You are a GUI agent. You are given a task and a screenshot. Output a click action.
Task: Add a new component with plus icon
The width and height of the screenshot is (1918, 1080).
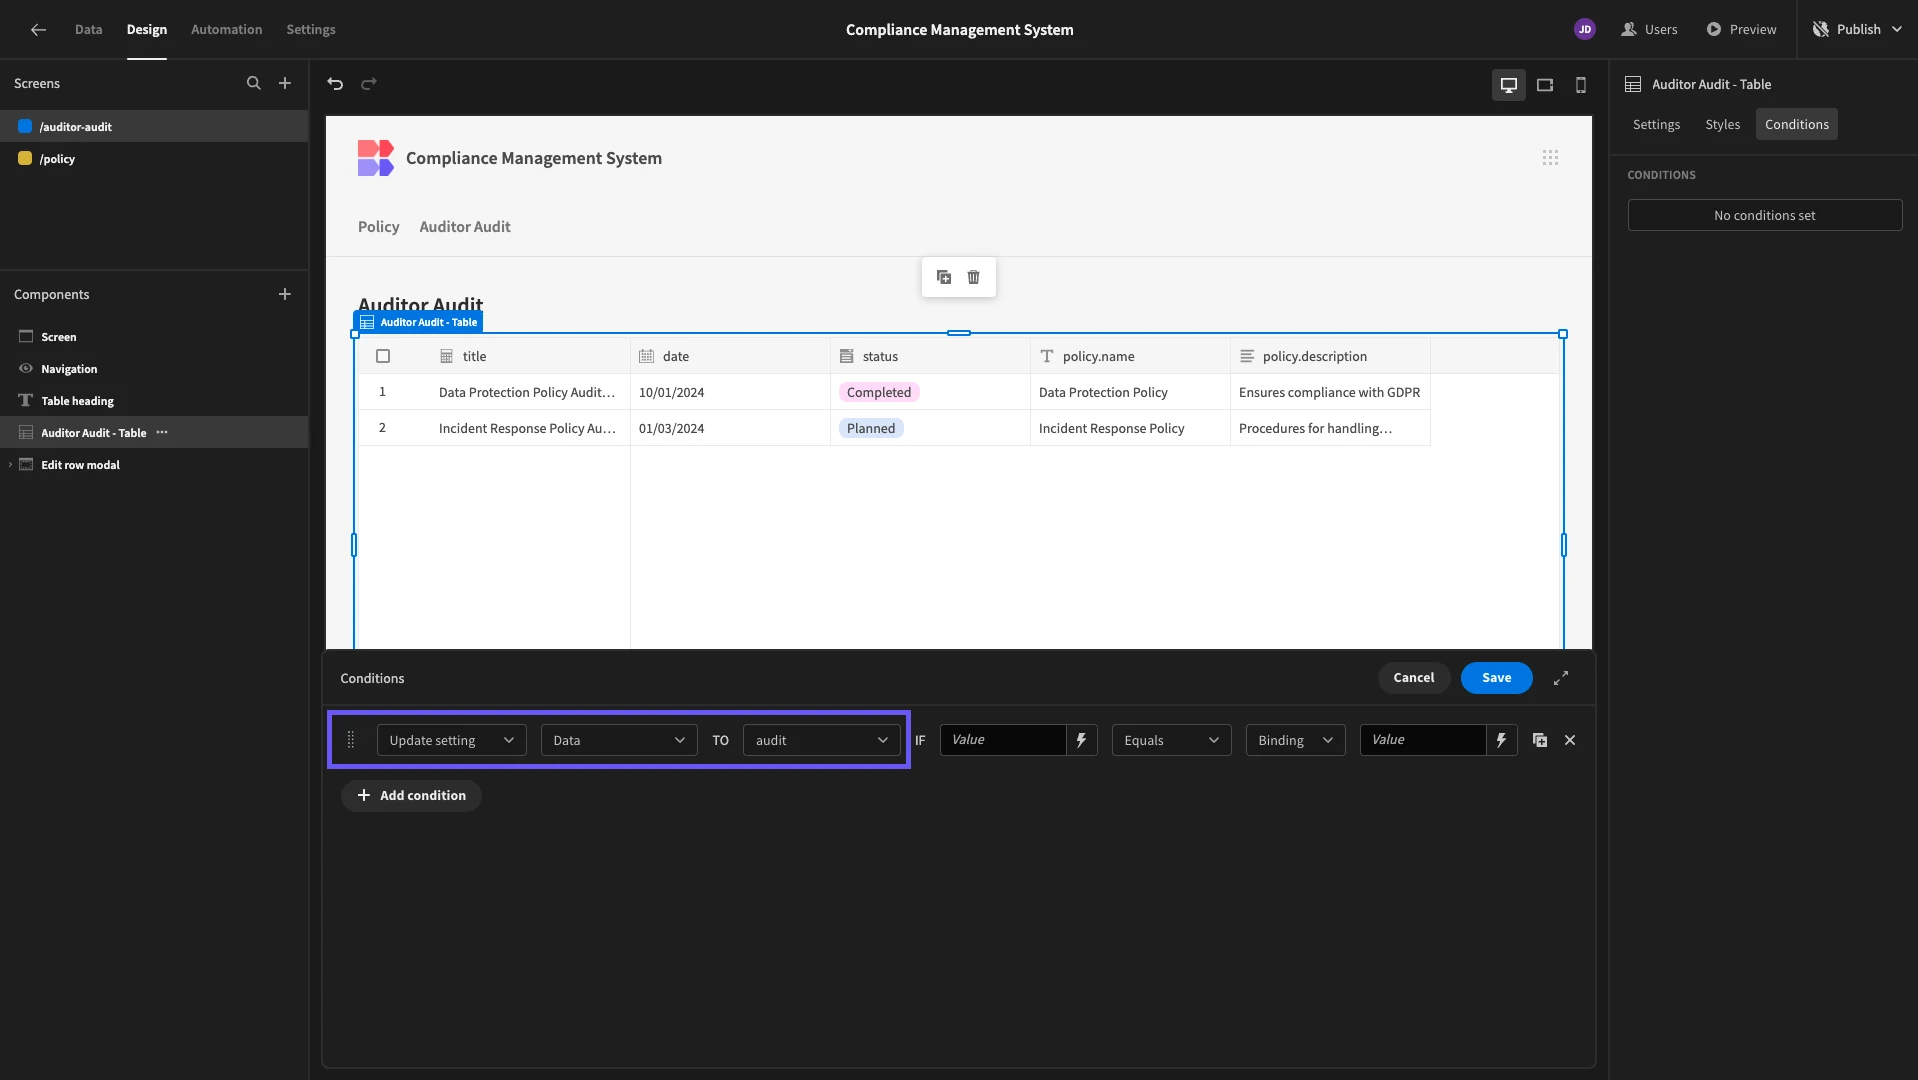(285, 294)
